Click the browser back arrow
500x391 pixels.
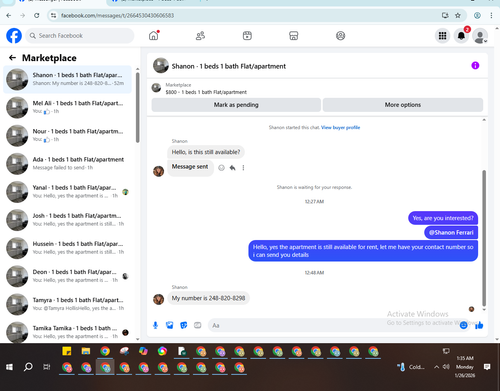(x=9, y=15)
